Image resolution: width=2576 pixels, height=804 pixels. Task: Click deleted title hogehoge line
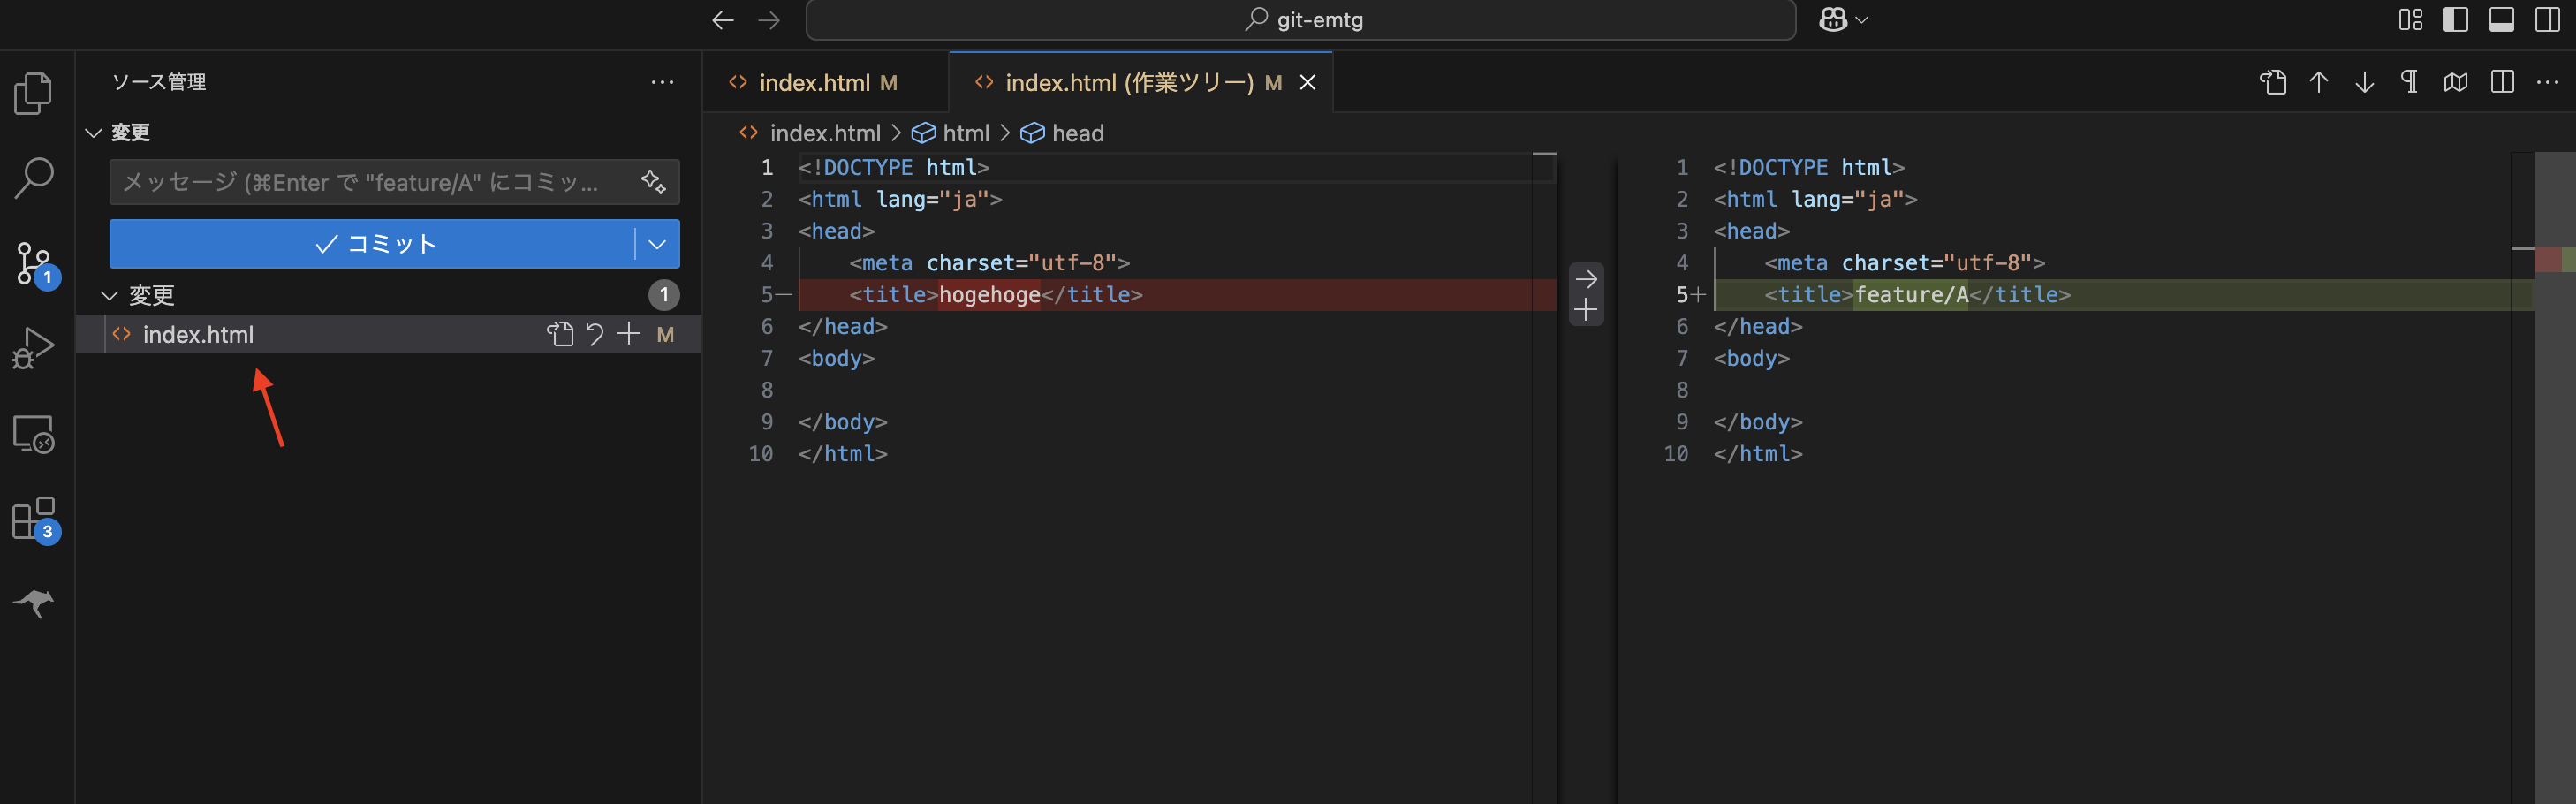pos(1176,294)
